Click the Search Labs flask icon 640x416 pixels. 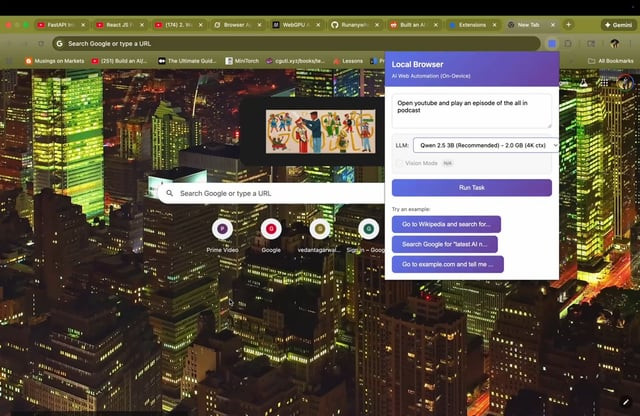(x=584, y=83)
